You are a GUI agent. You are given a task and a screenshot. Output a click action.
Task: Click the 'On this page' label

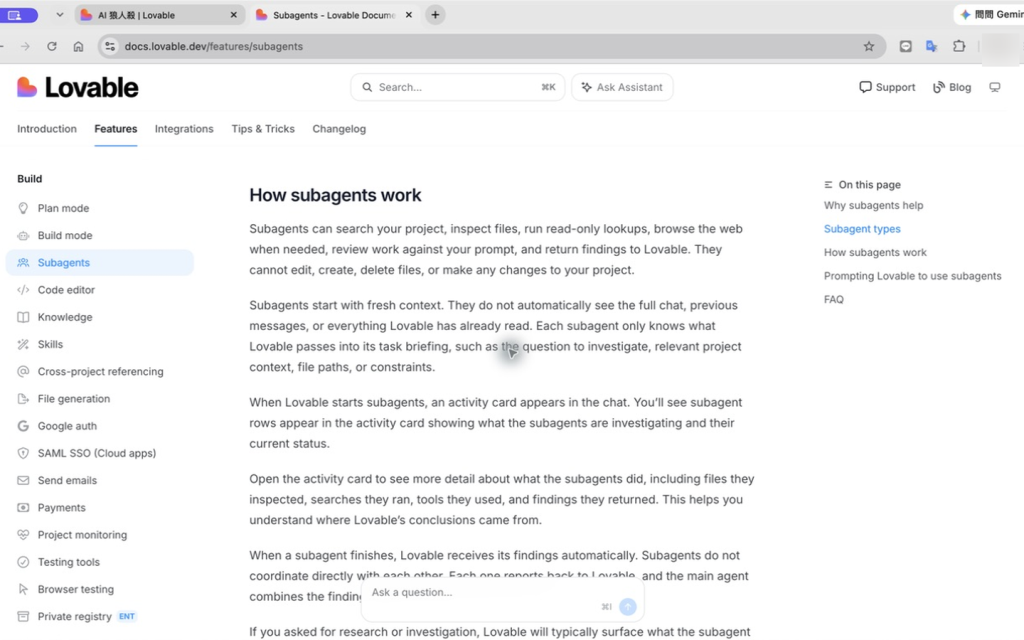coord(862,185)
